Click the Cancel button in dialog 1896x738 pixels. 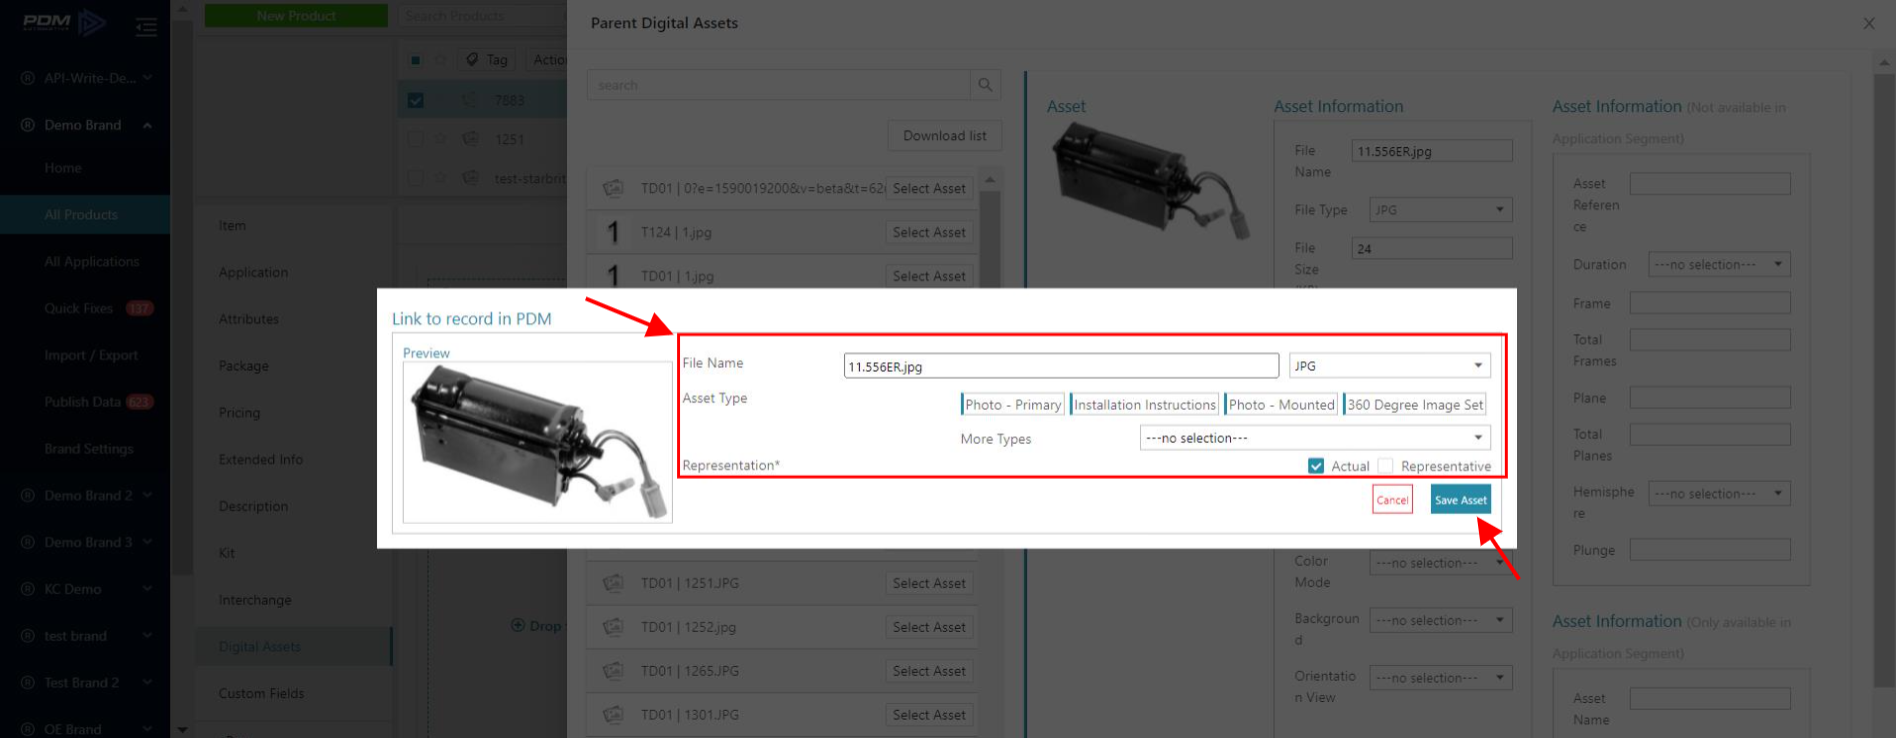point(1392,500)
